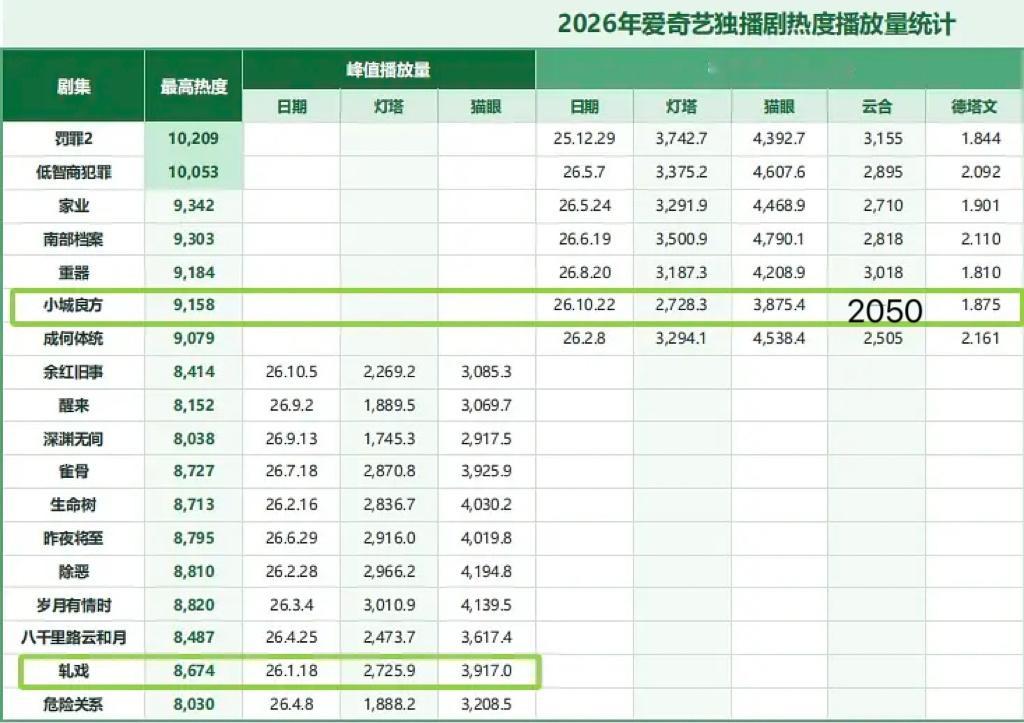
Task: Click the heat value 9,079
Action: pos(193,338)
